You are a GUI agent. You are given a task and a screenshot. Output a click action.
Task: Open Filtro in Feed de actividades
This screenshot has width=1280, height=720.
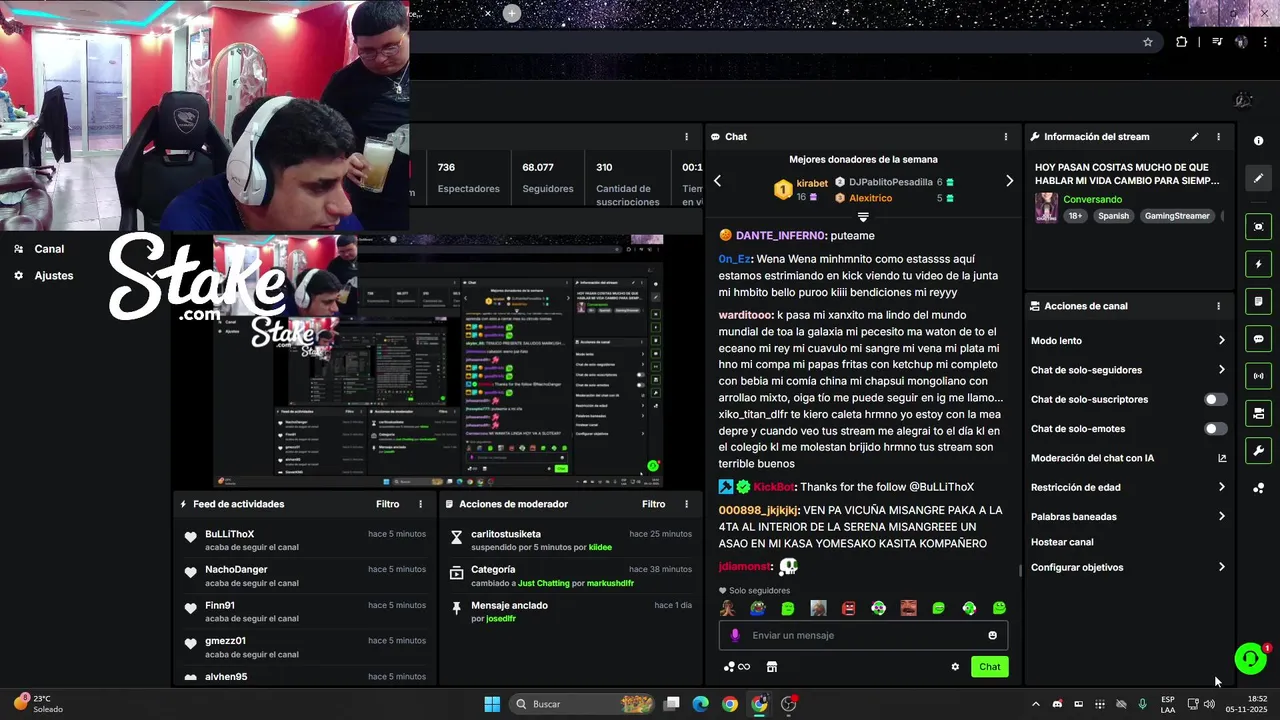click(x=387, y=504)
